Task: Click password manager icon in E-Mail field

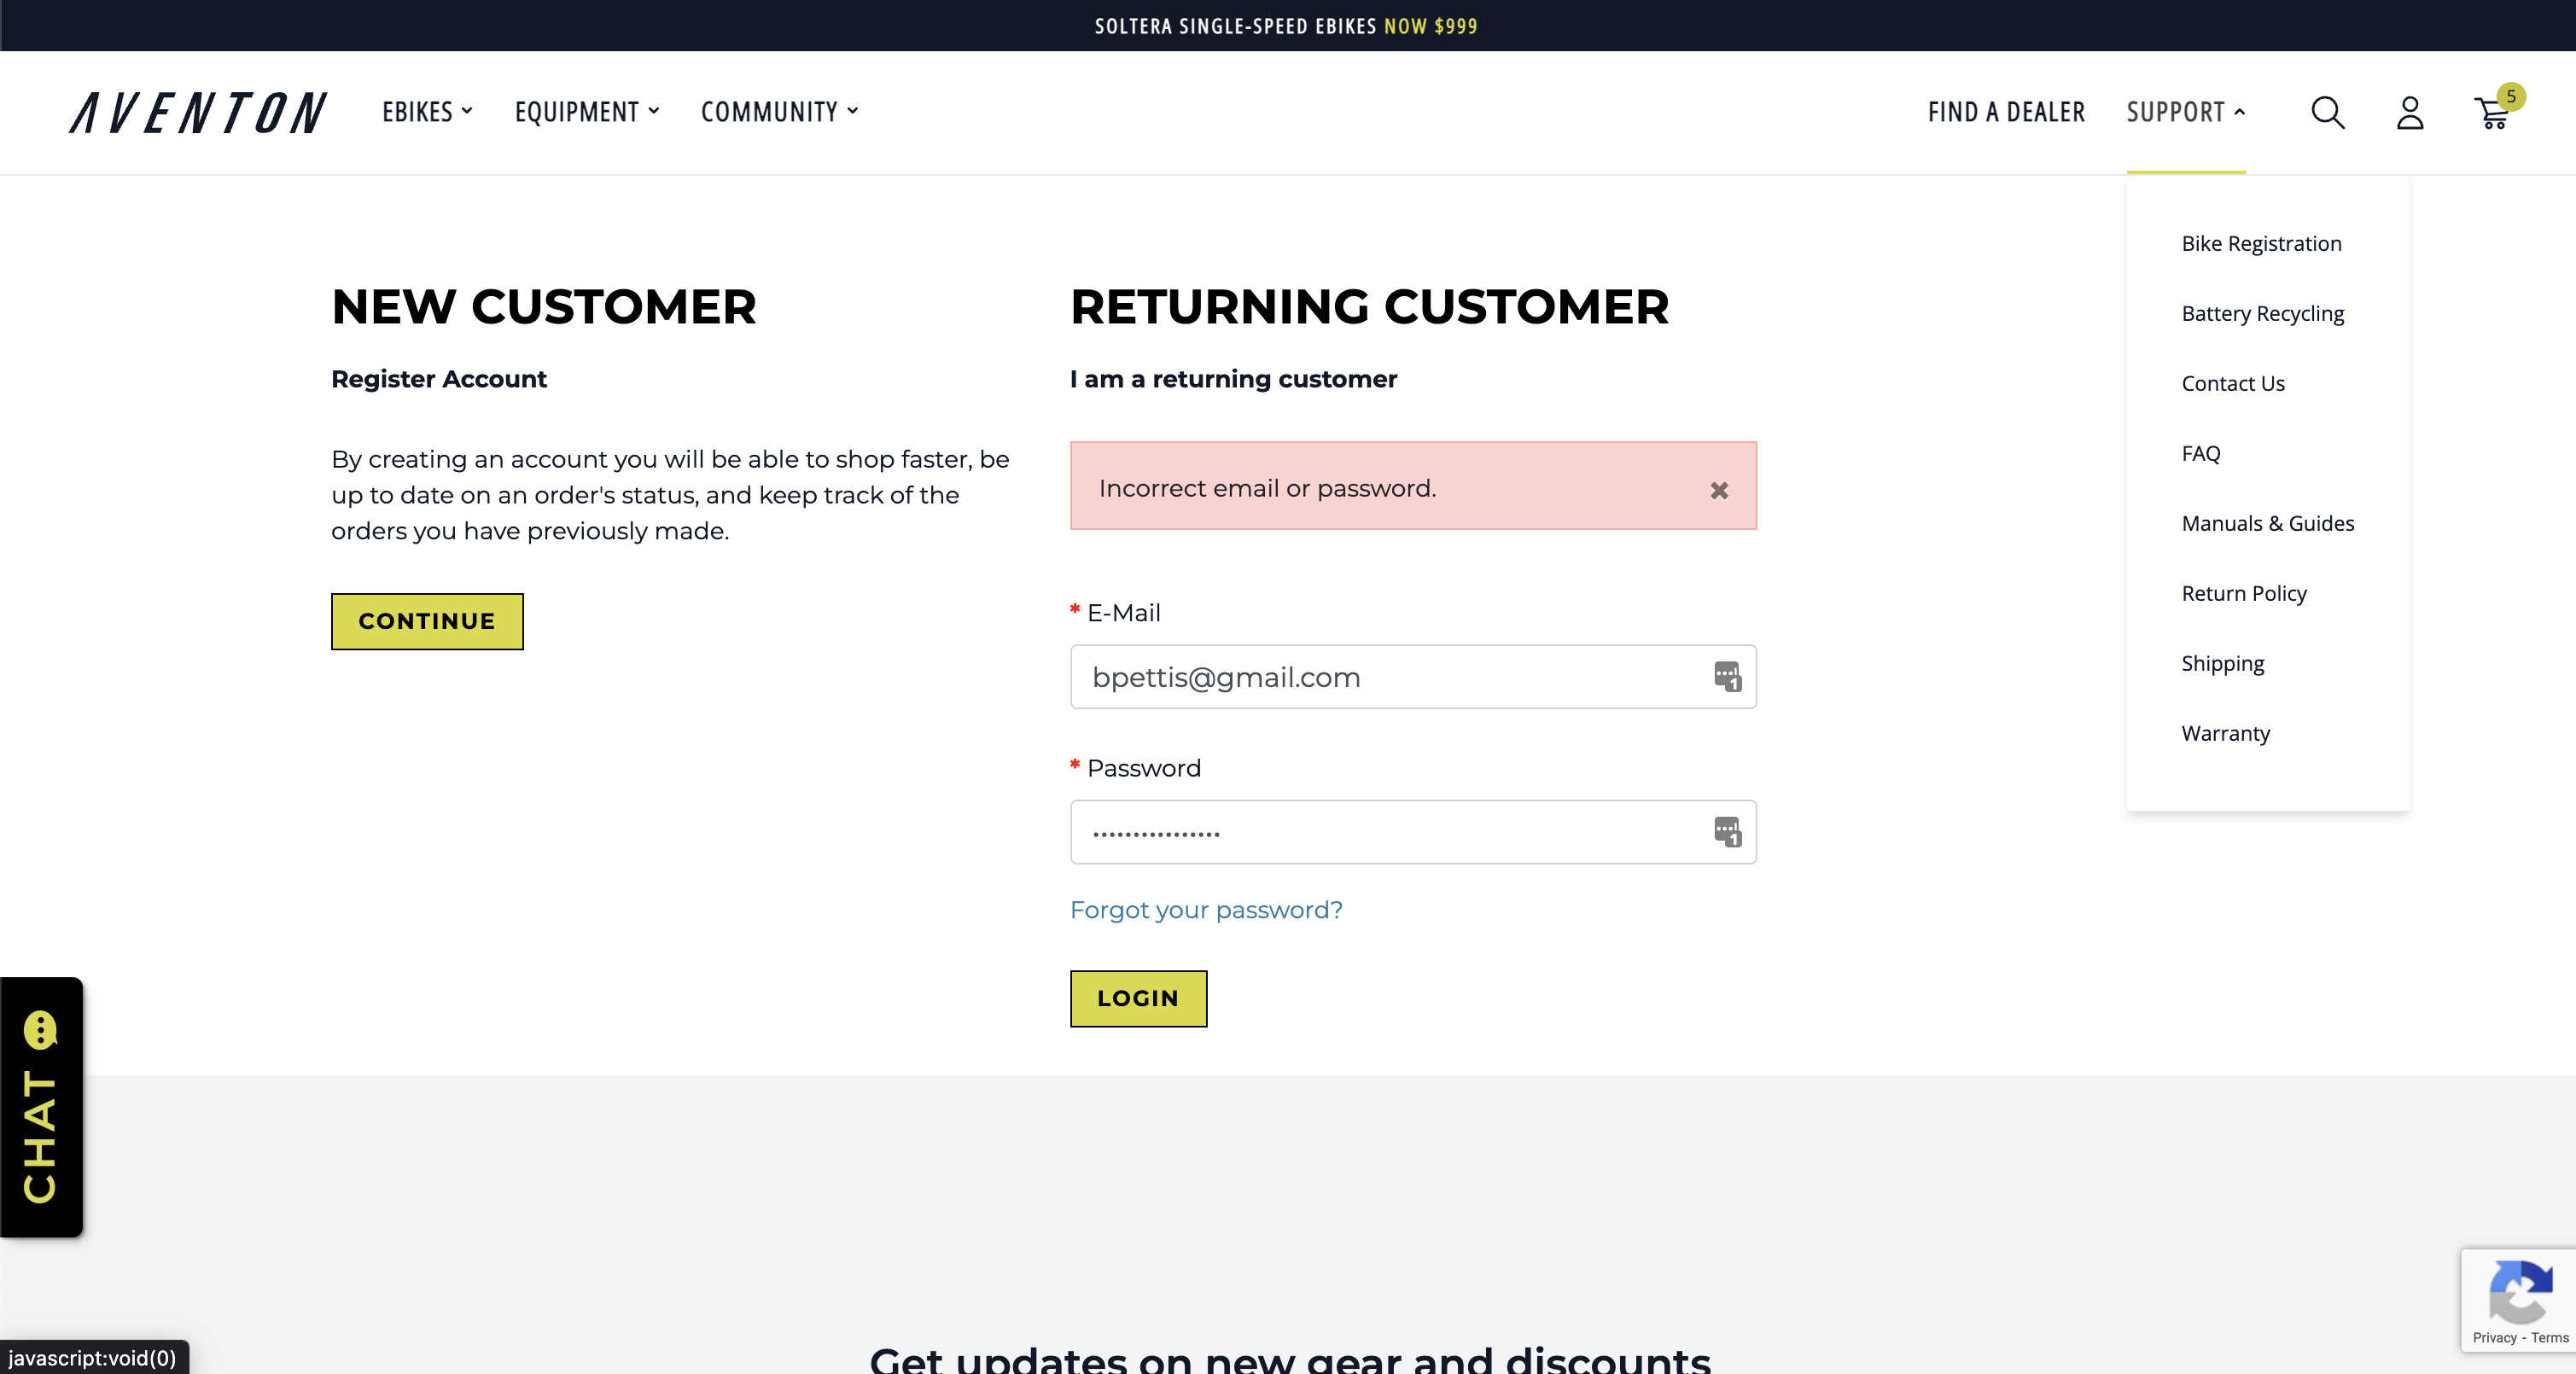Action: (x=1727, y=676)
